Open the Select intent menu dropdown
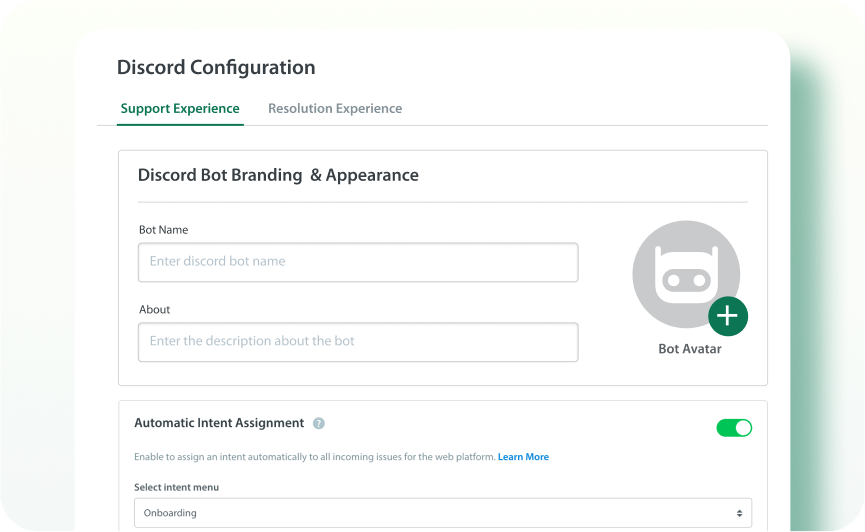865x532 pixels. tap(443, 513)
